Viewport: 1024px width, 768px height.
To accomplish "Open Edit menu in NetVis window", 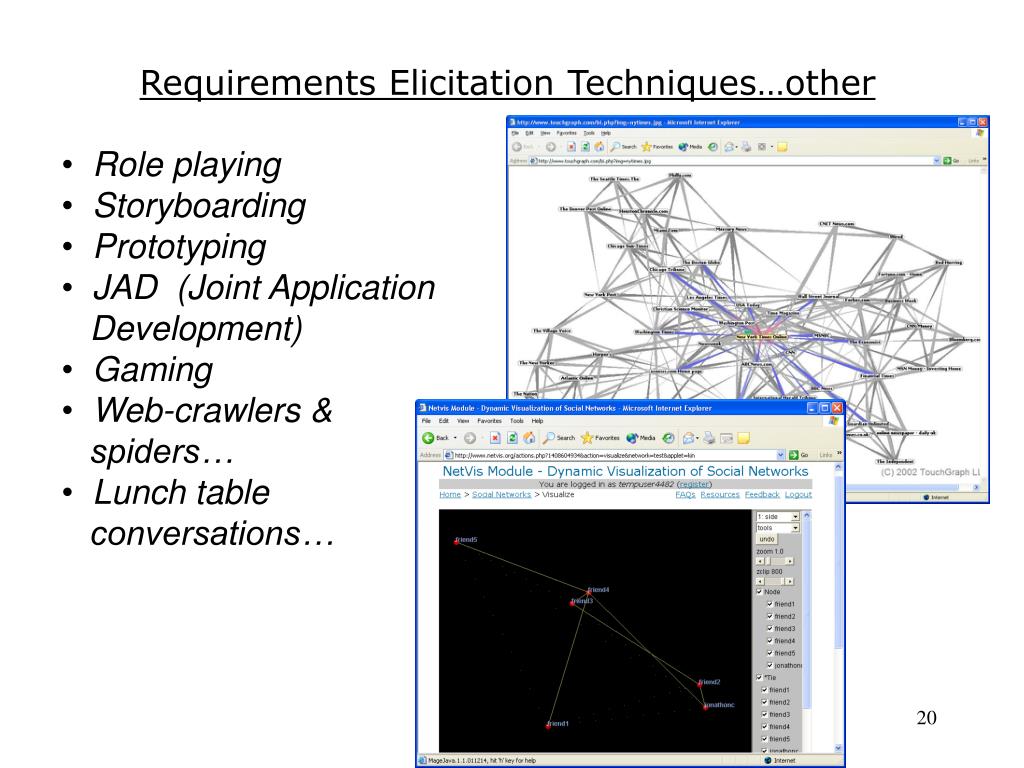I will 443,421.
